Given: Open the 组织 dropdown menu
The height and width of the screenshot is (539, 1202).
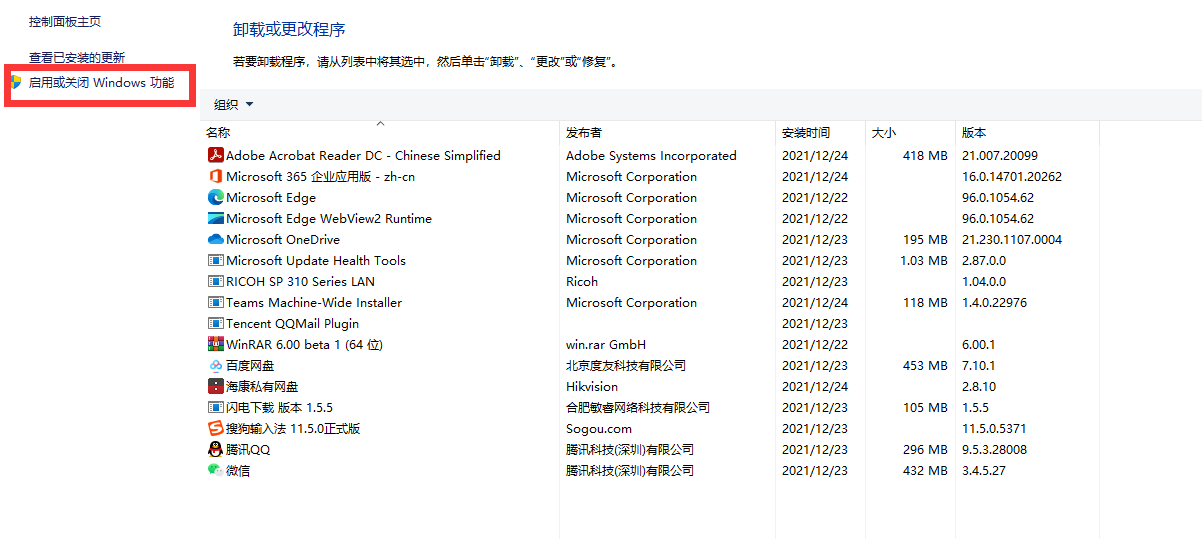Looking at the screenshot, I should (x=234, y=104).
